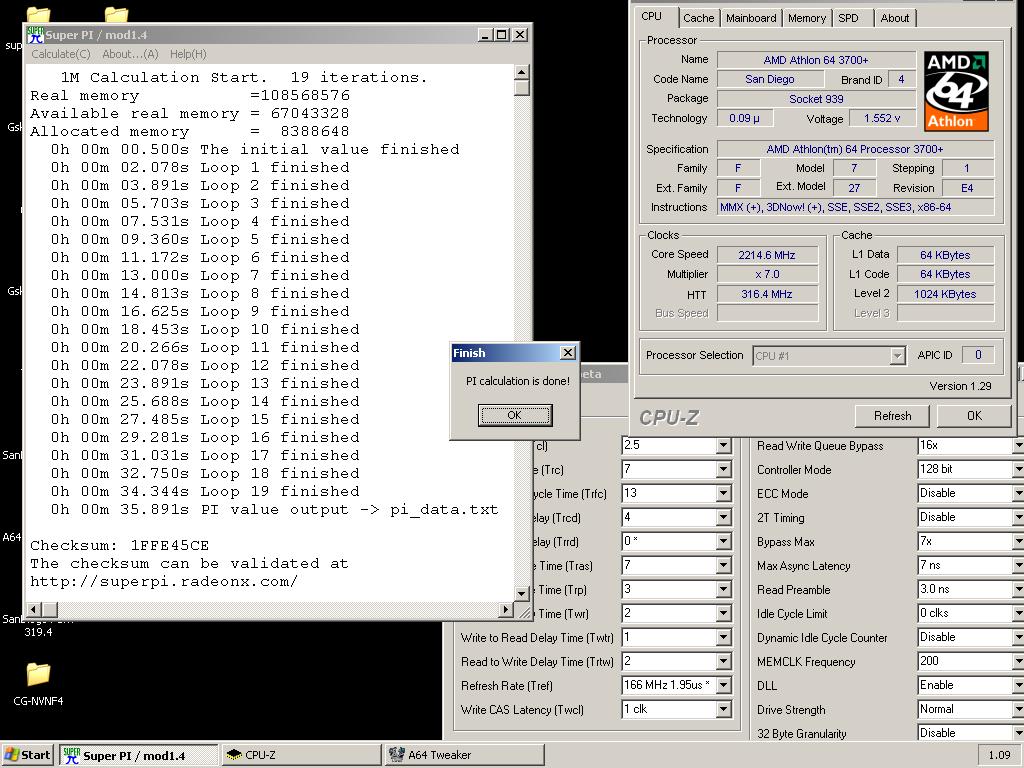Open the 32 Byte Granularity dropdown
The height and width of the screenshot is (768, 1024).
(1018, 733)
